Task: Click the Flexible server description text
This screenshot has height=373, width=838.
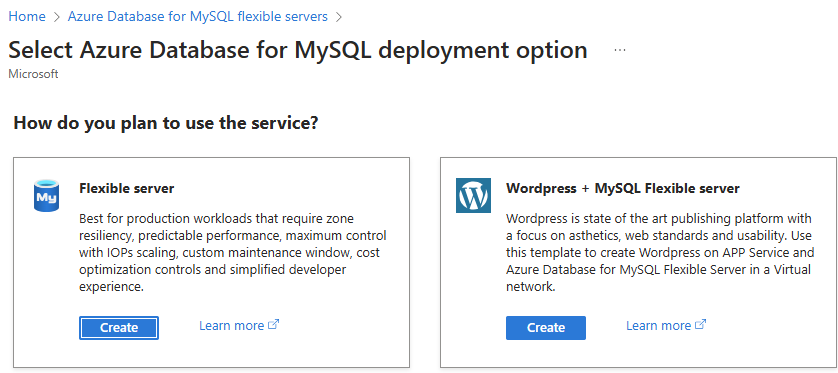Action: tap(232, 253)
